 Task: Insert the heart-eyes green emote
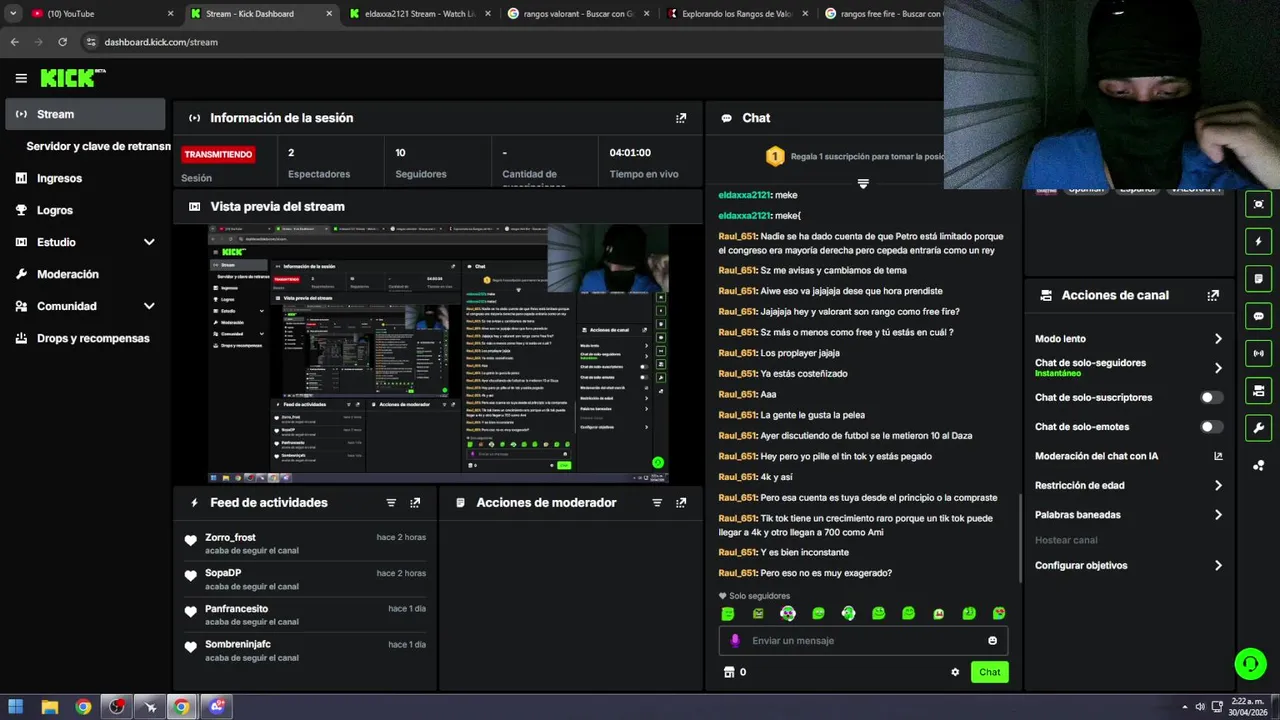tap(998, 613)
